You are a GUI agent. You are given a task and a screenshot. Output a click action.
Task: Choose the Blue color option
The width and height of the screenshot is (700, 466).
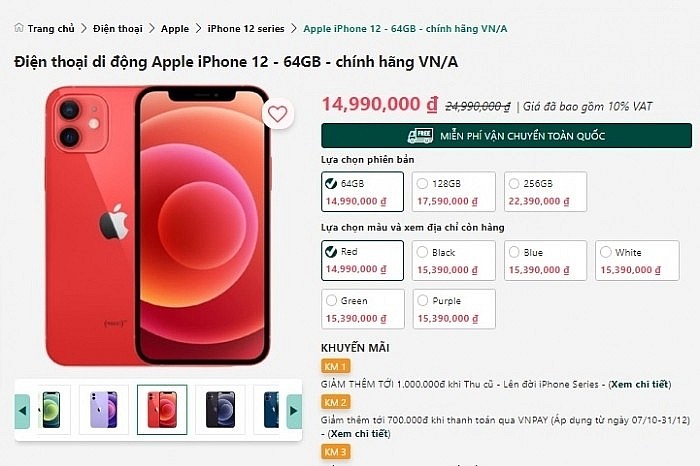tap(546, 261)
